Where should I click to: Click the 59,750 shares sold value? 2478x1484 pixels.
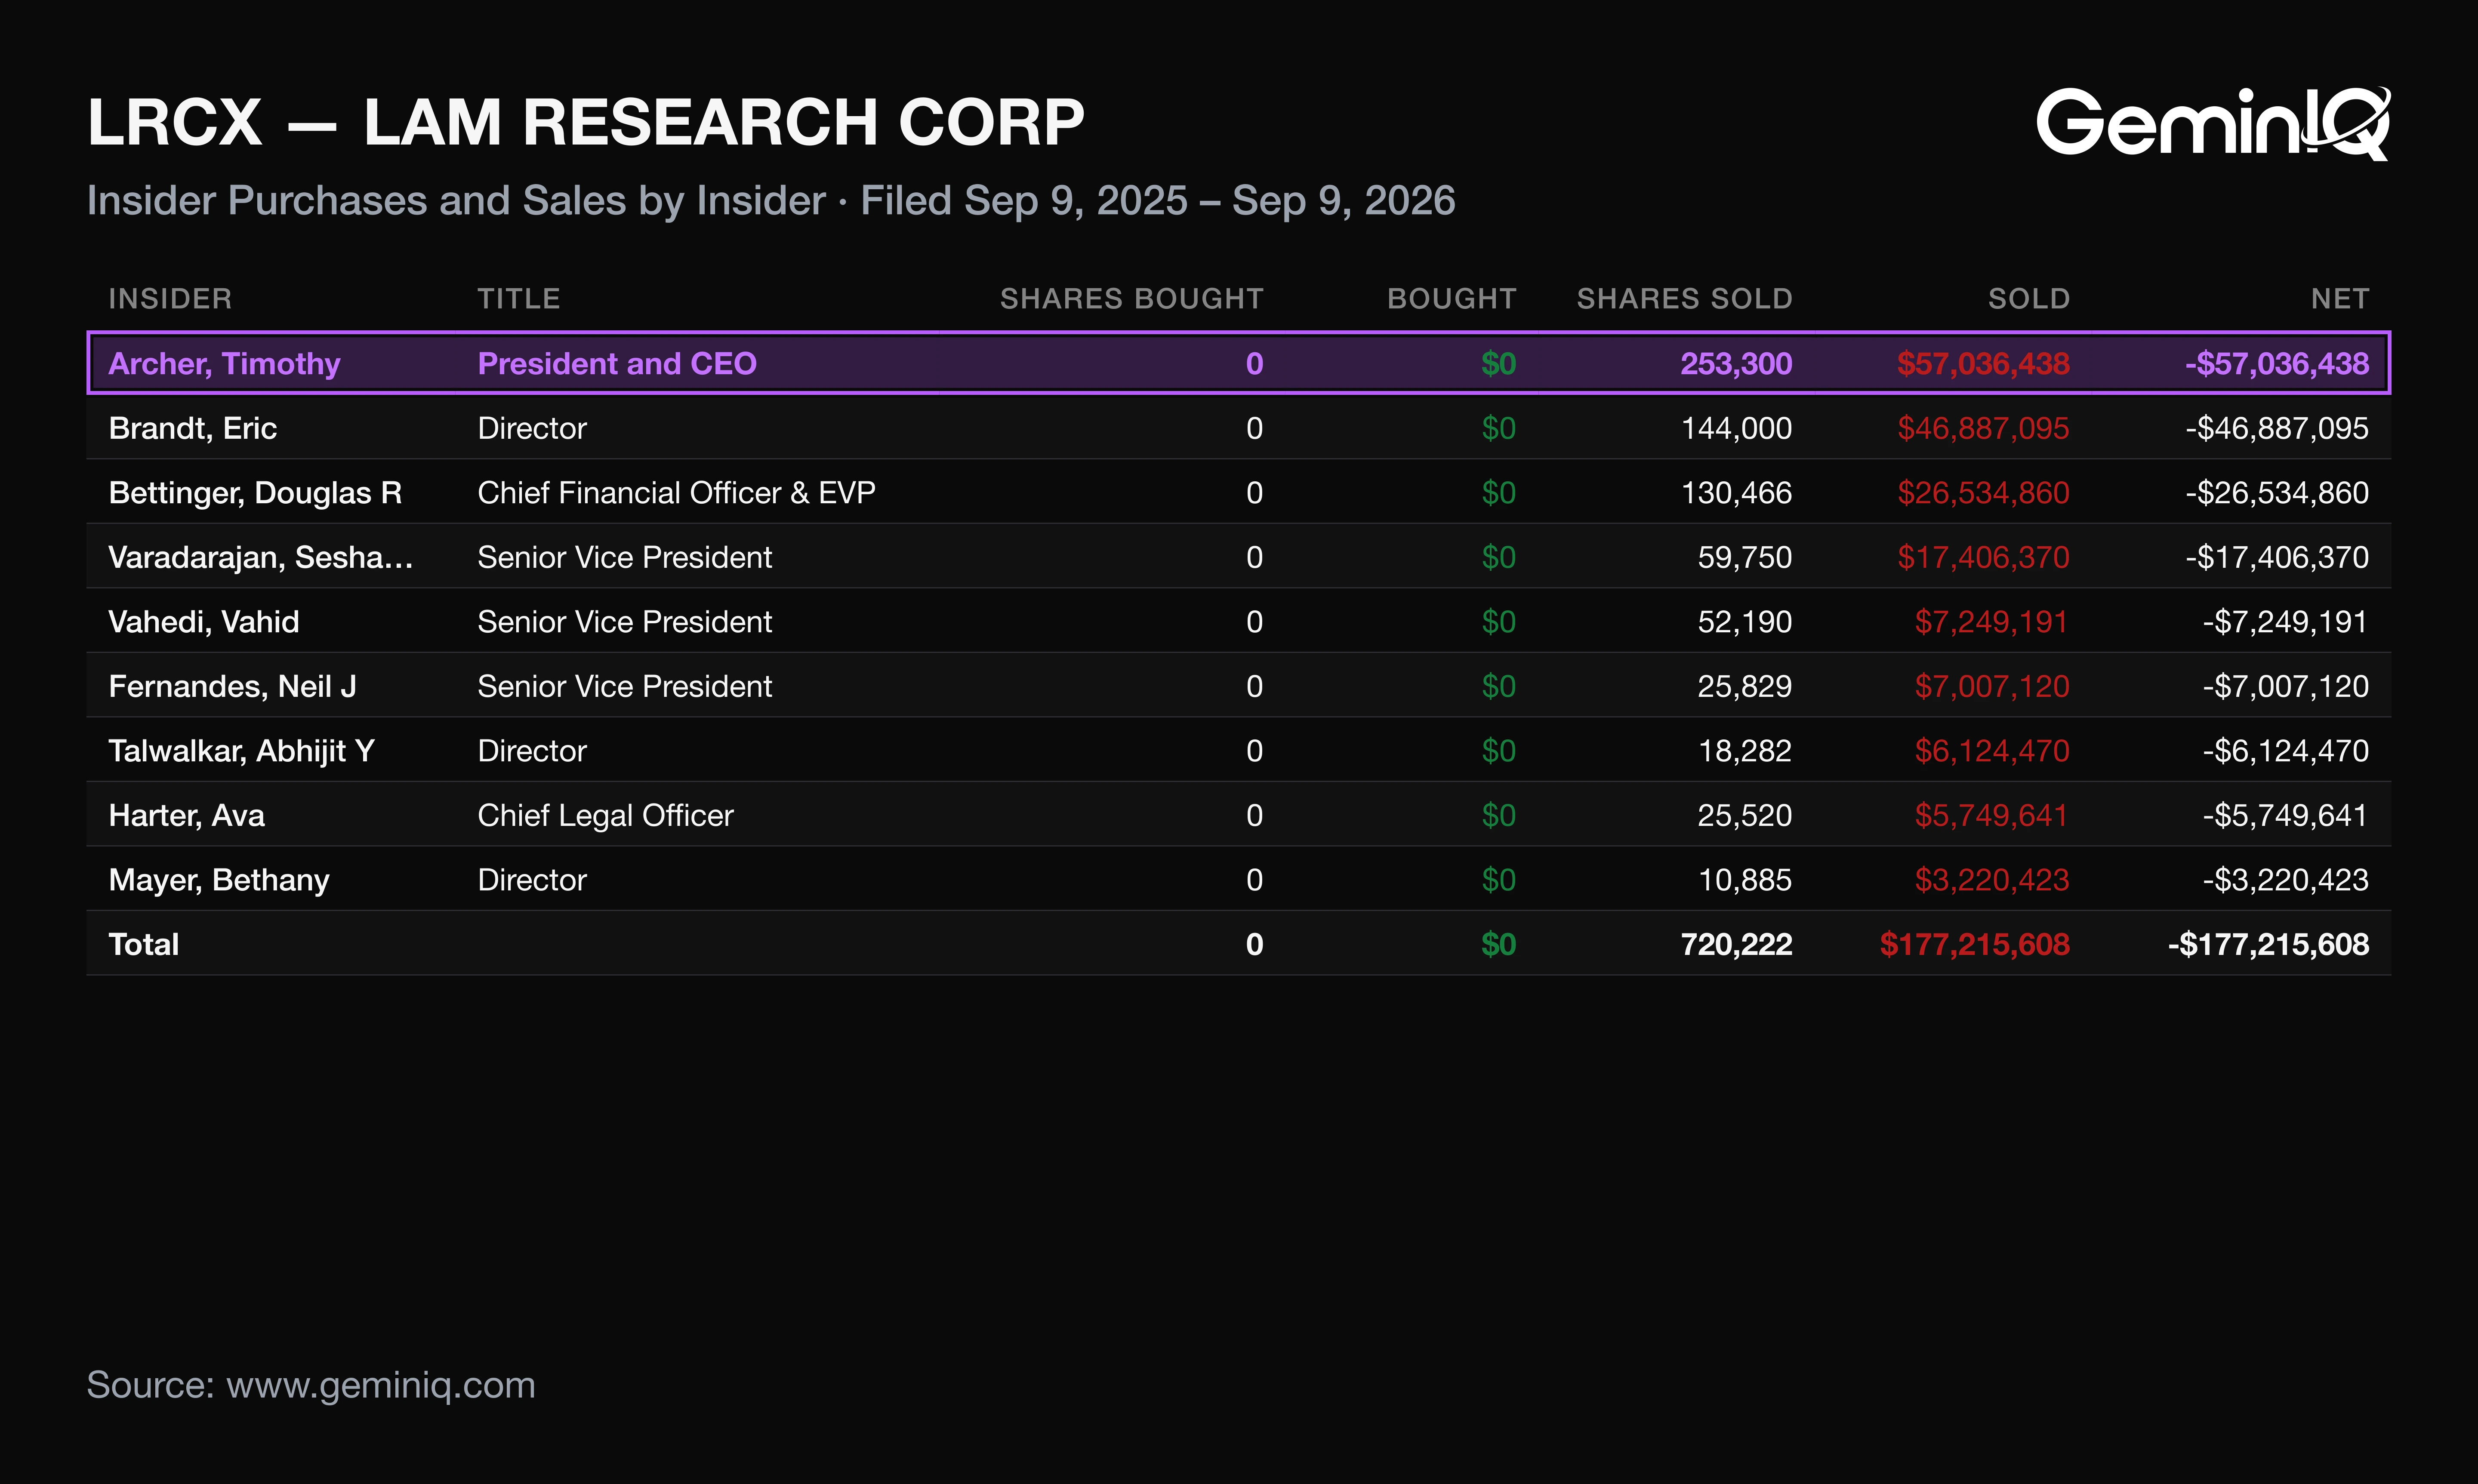click(1744, 557)
